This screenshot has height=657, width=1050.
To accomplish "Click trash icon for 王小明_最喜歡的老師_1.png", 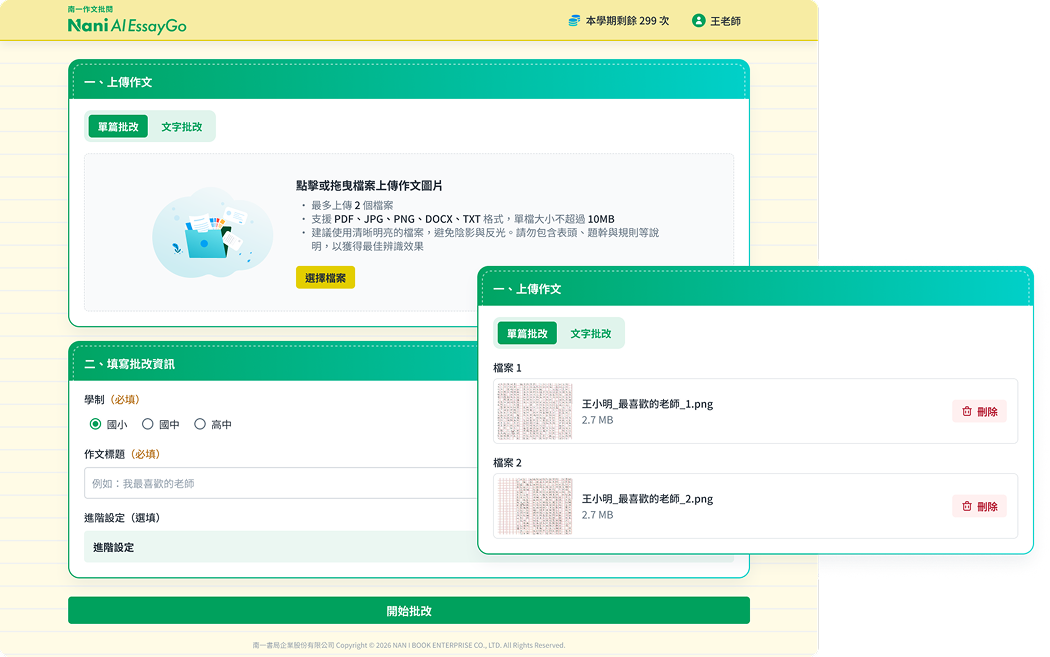I will [x=966, y=412].
